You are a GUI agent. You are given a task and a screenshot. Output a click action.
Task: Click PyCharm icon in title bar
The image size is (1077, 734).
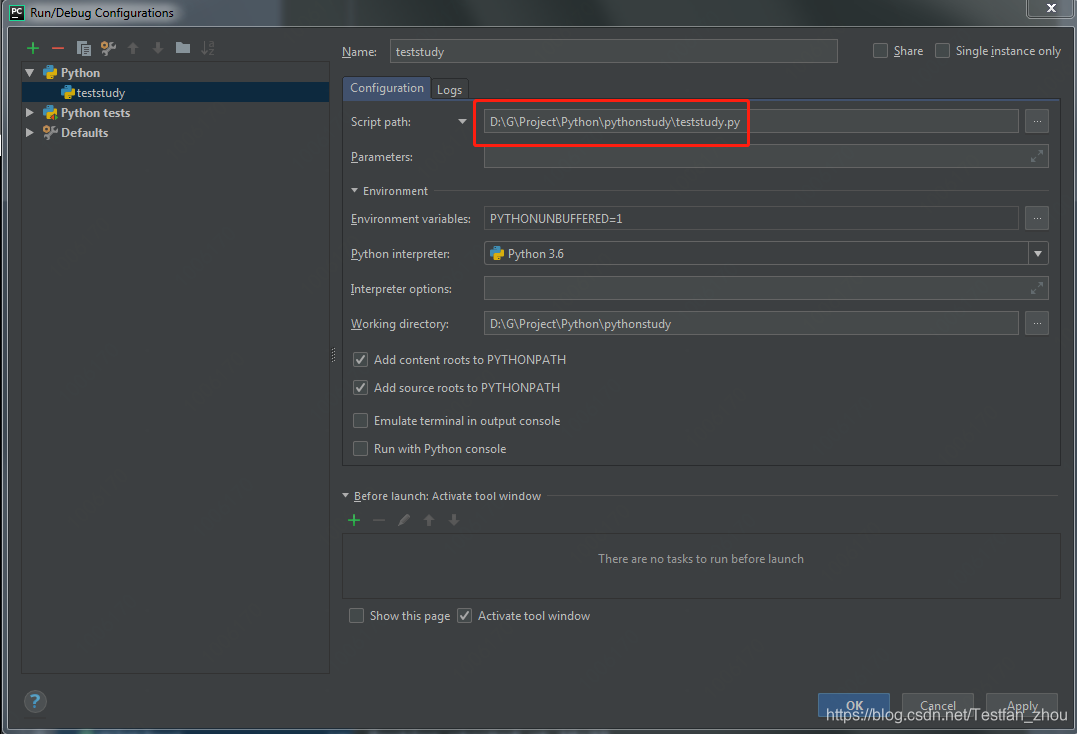(x=17, y=12)
